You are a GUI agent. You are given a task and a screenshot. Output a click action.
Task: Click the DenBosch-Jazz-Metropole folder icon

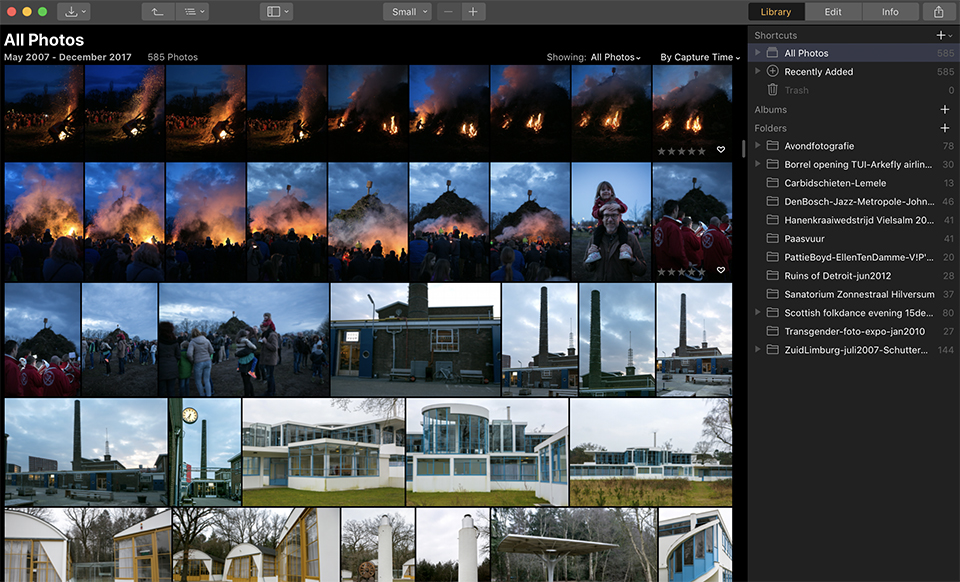coord(773,201)
